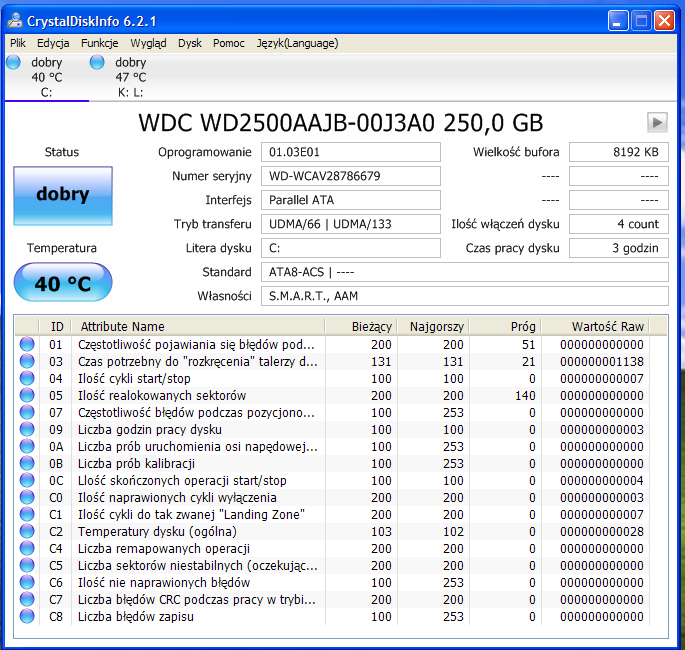Open the Pomoc menu
This screenshot has width=685, height=650.
click(229, 43)
